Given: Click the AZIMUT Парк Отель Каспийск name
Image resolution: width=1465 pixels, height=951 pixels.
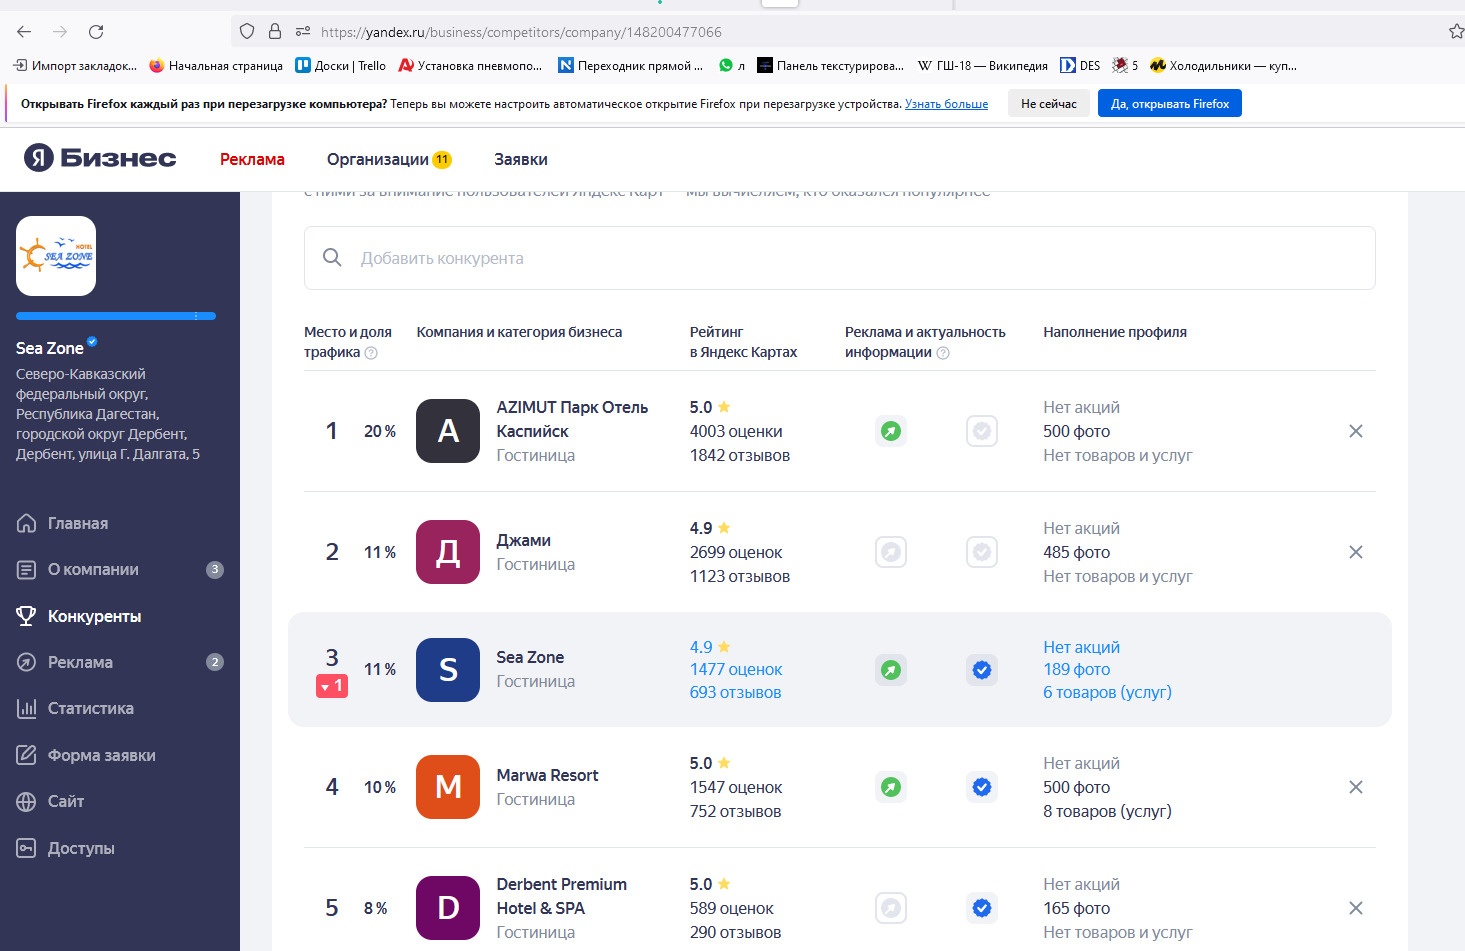Looking at the screenshot, I should pyautogui.click(x=572, y=419).
